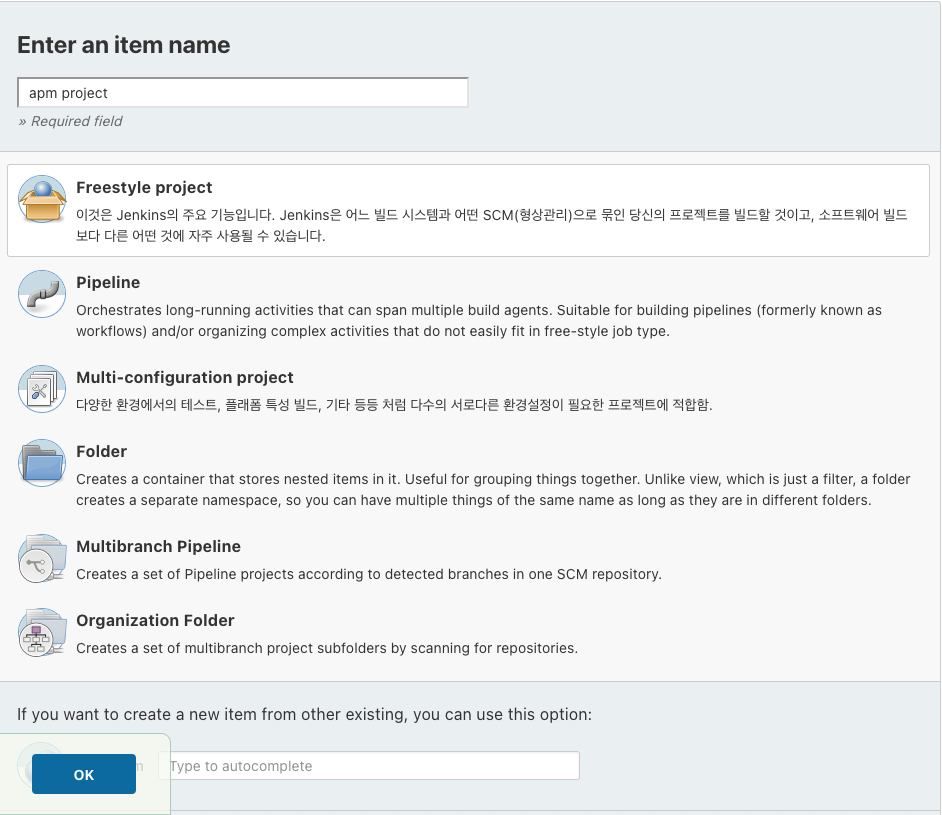Select the Organization Folder heading
942x815 pixels.
point(155,620)
